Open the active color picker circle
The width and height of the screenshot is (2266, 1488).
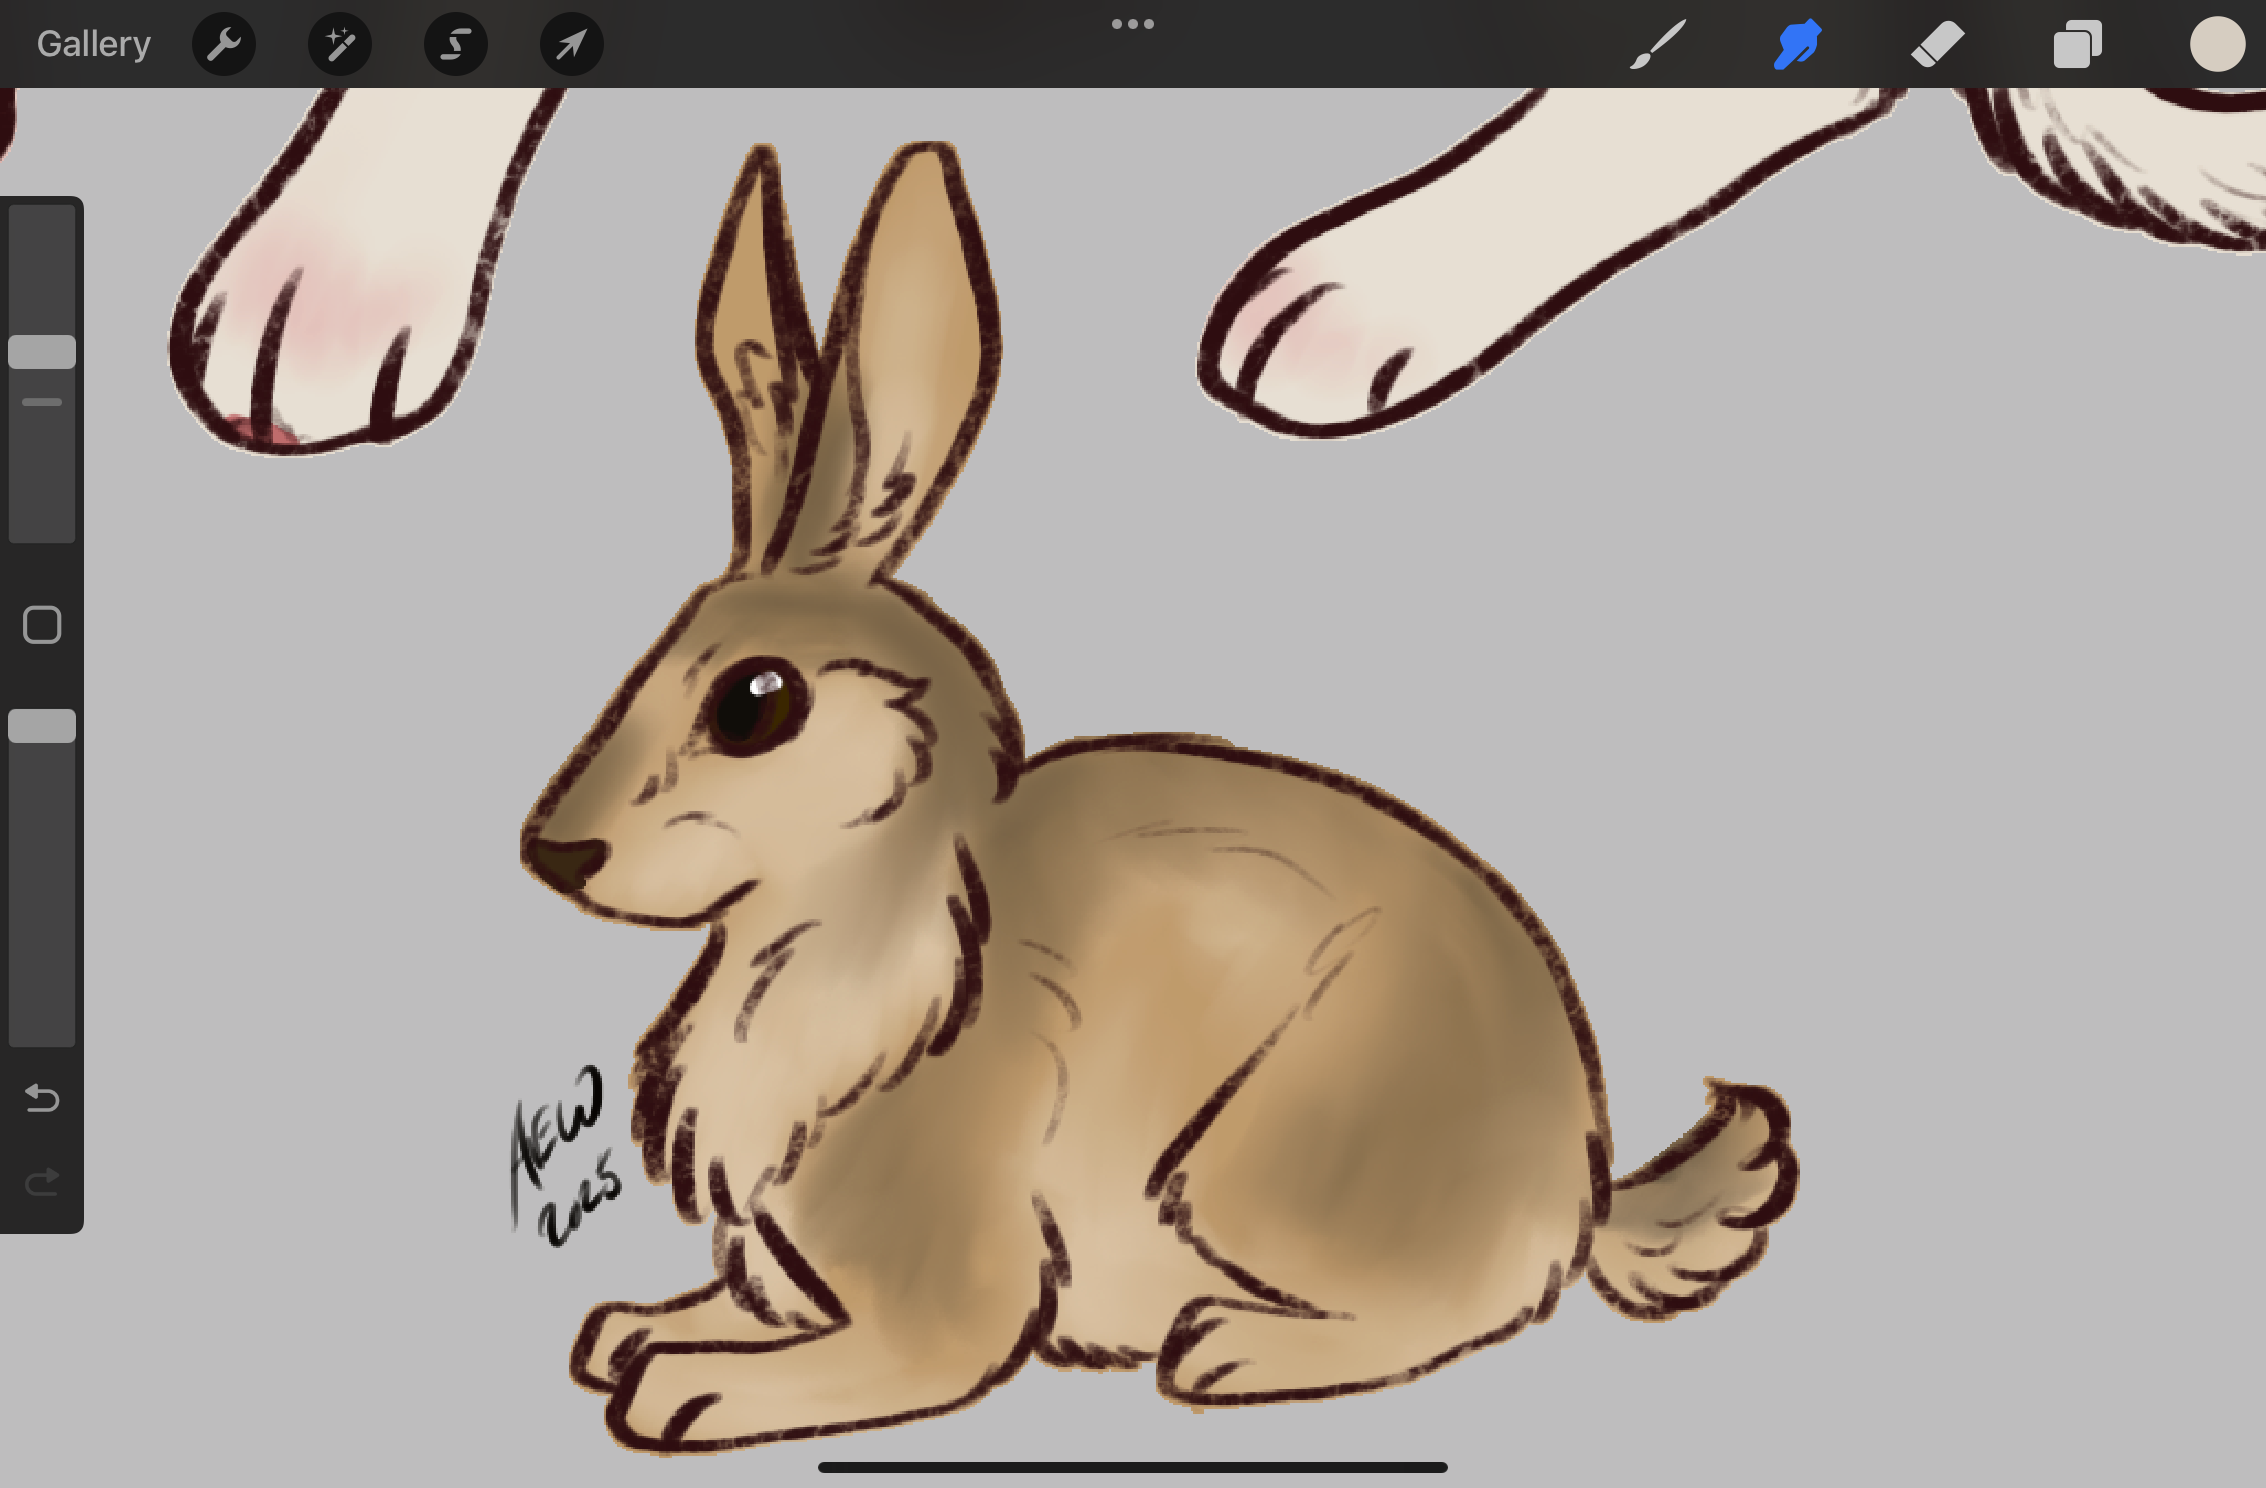click(x=2217, y=44)
